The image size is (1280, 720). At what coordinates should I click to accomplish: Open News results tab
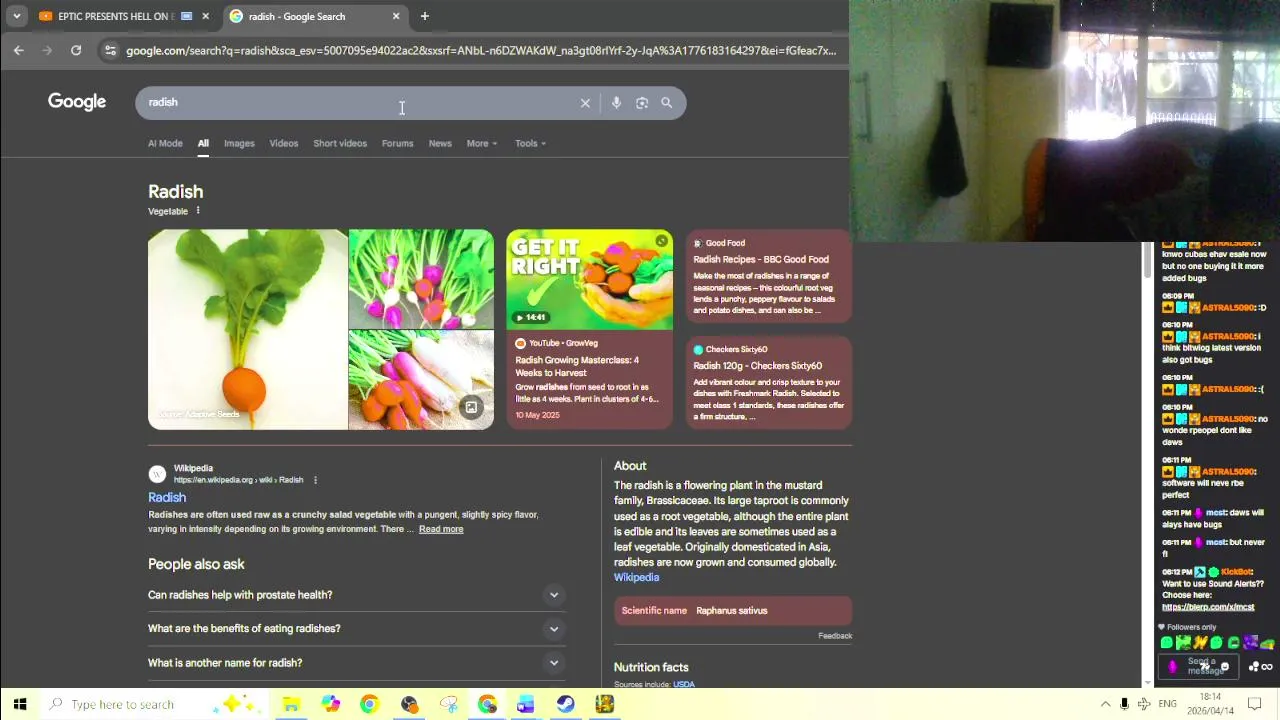(440, 143)
